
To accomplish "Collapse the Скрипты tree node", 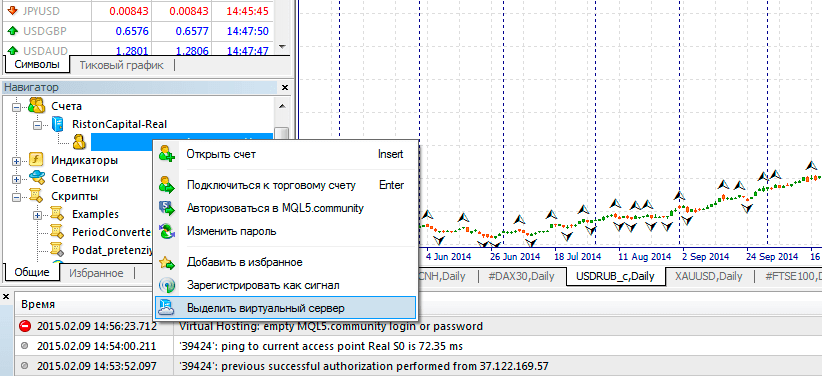I will tap(16, 197).
